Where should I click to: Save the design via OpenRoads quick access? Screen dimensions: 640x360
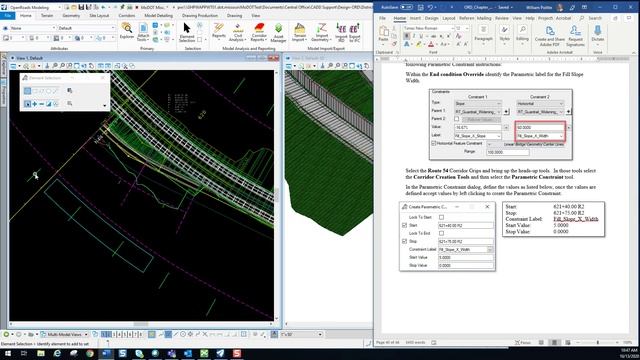[81, 7]
